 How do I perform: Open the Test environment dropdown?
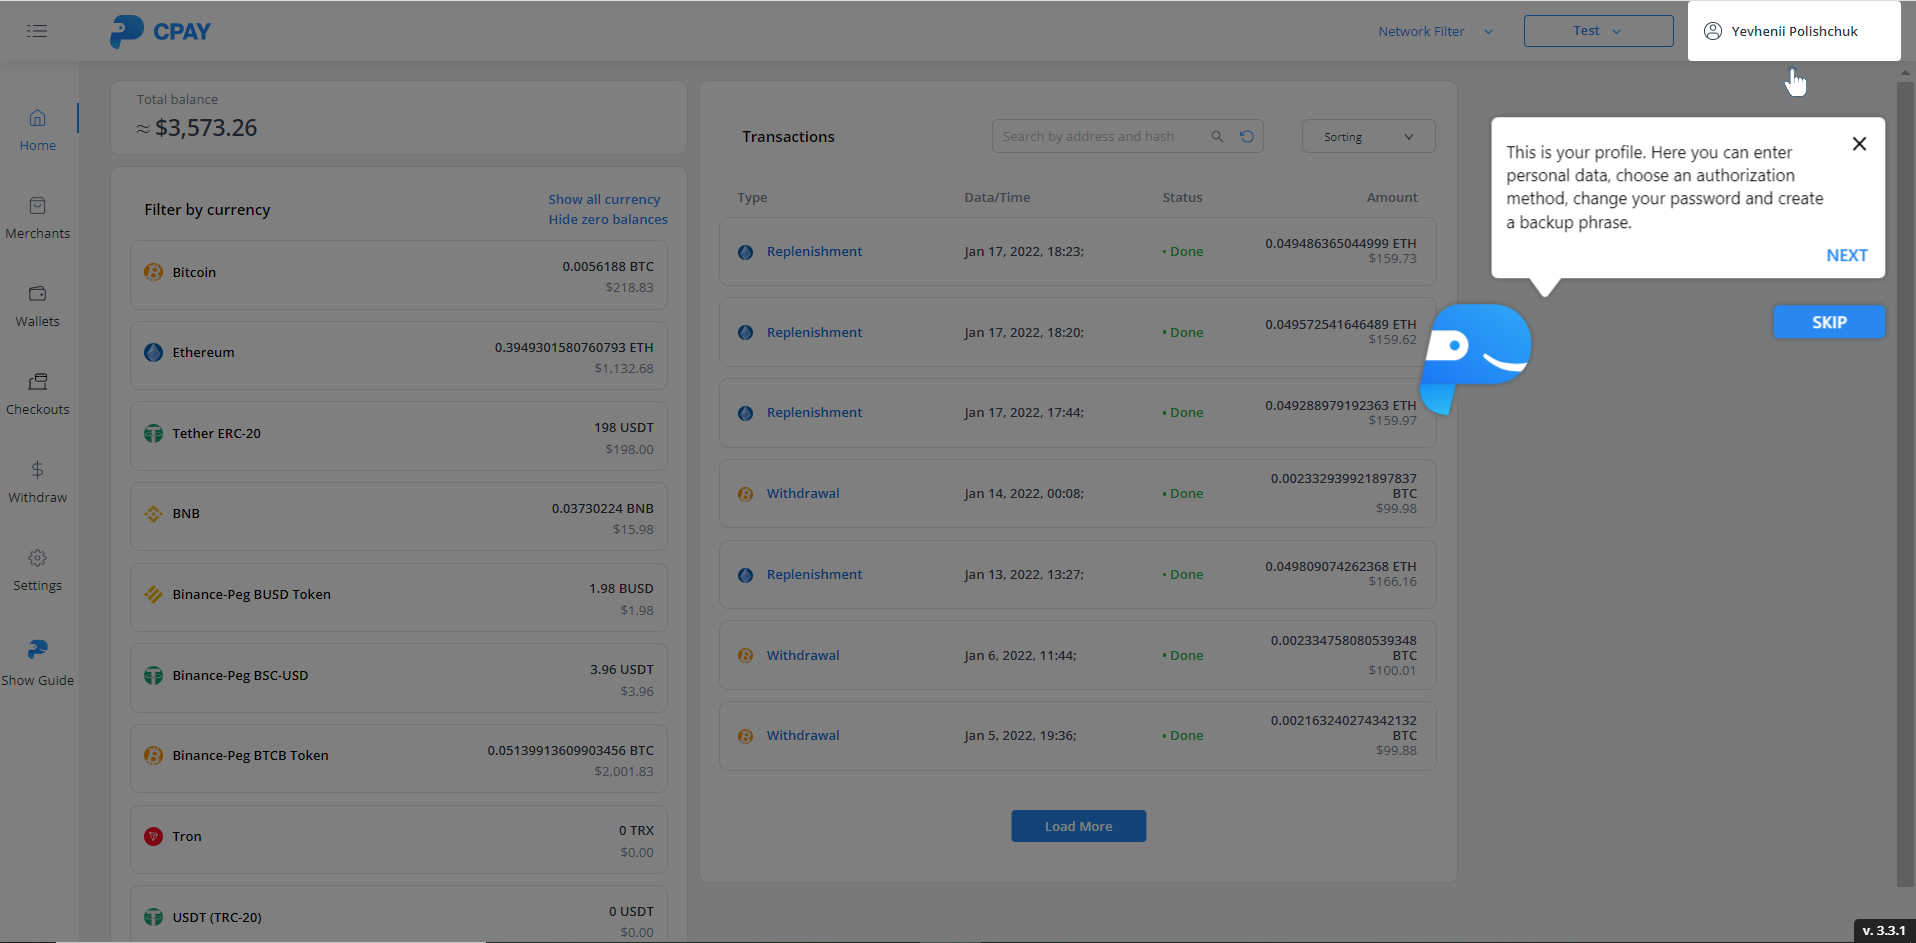coord(1597,31)
